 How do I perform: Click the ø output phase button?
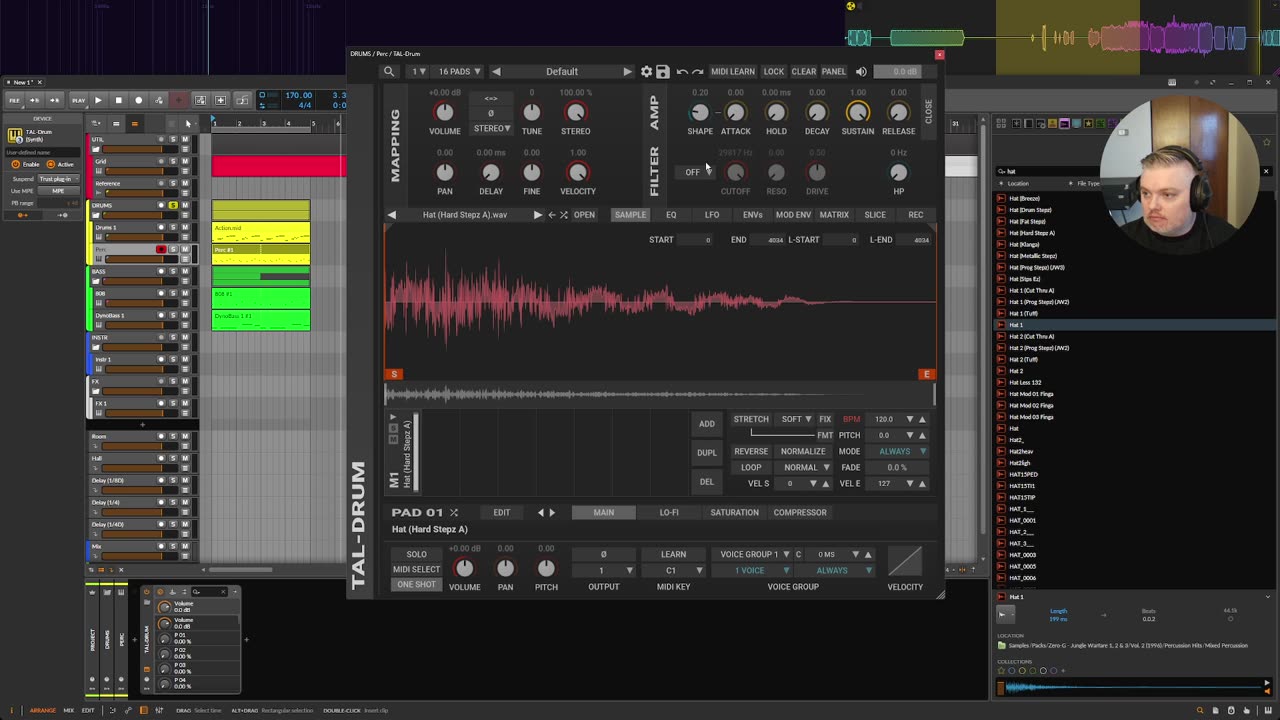click(603, 554)
